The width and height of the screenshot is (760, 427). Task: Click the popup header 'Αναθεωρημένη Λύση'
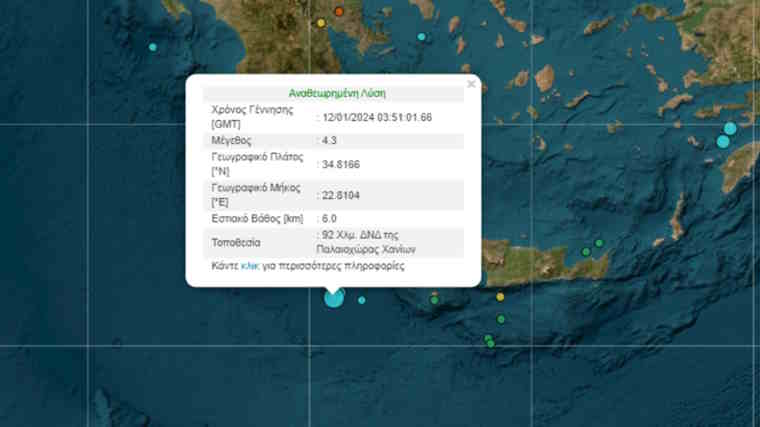click(x=337, y=94)
